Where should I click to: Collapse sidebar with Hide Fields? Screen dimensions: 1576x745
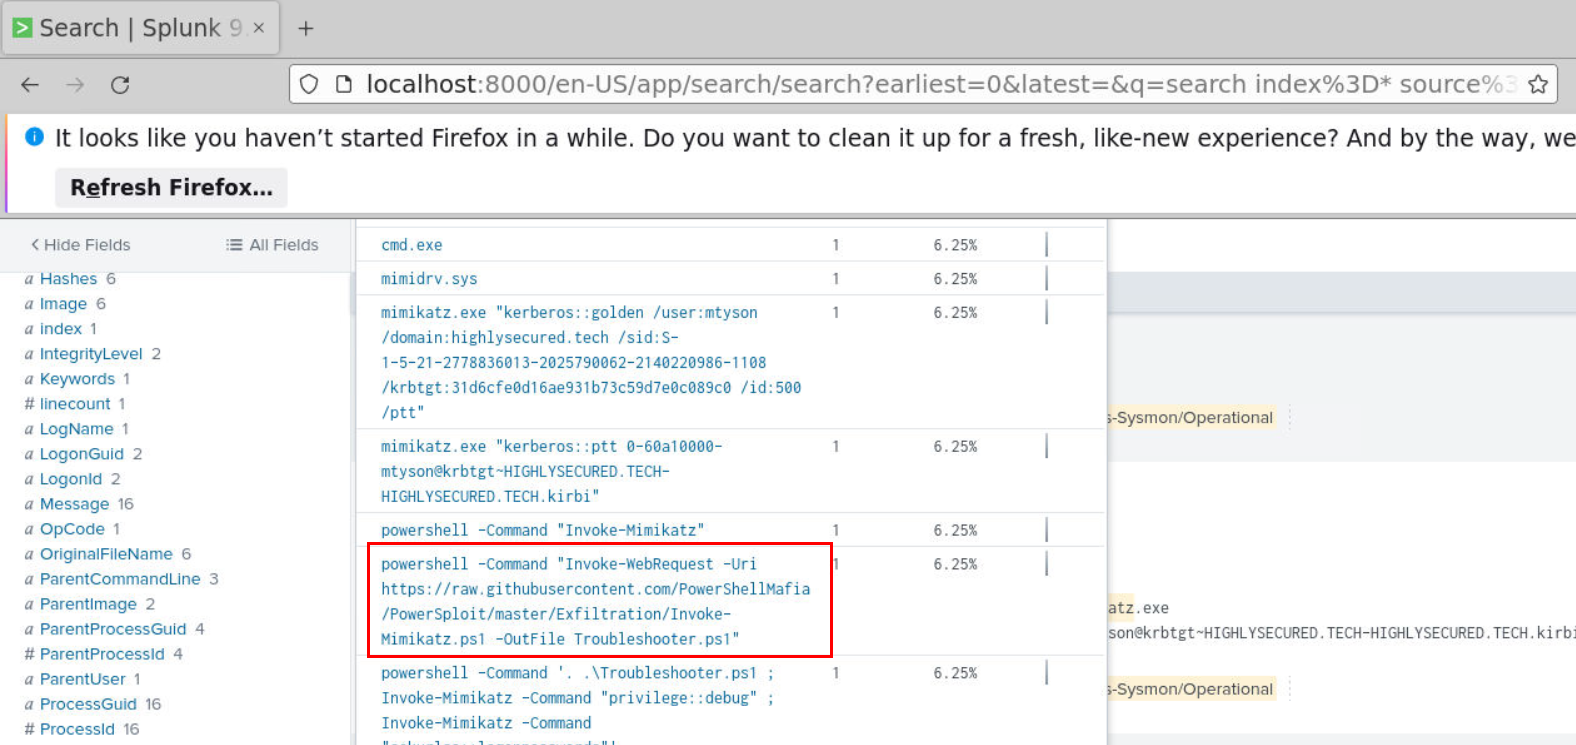pyautogui.click(x=81, y=245)
